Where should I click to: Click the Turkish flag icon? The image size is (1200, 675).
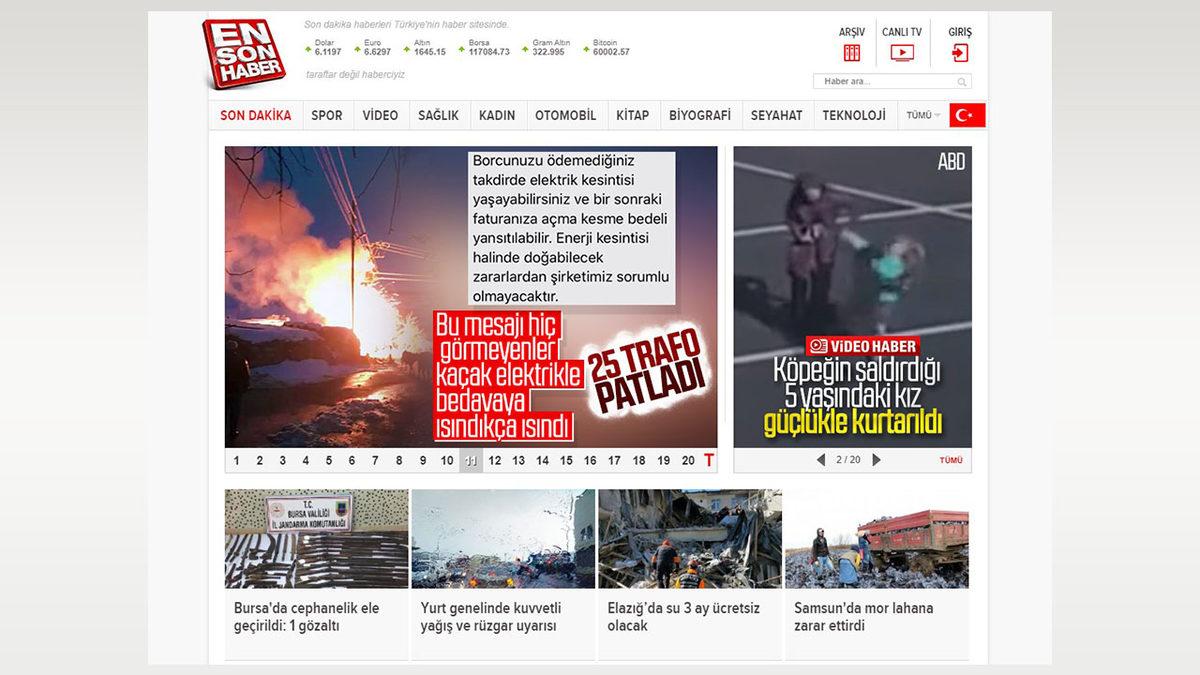pyautogui.click(x=967, y=115)
